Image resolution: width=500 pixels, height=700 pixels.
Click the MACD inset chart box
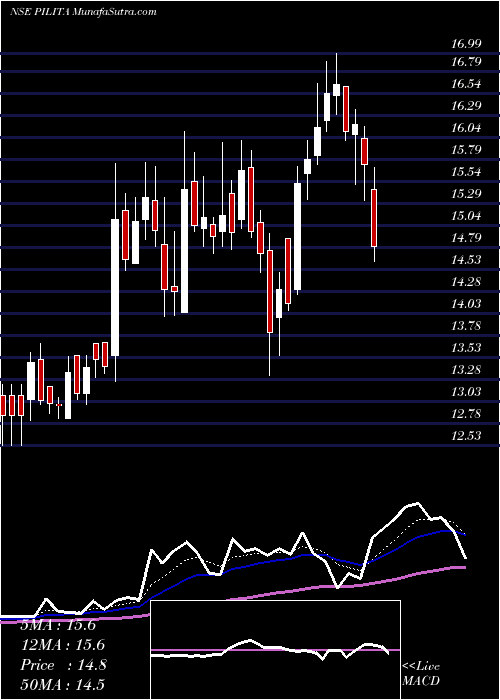point(275,650)
